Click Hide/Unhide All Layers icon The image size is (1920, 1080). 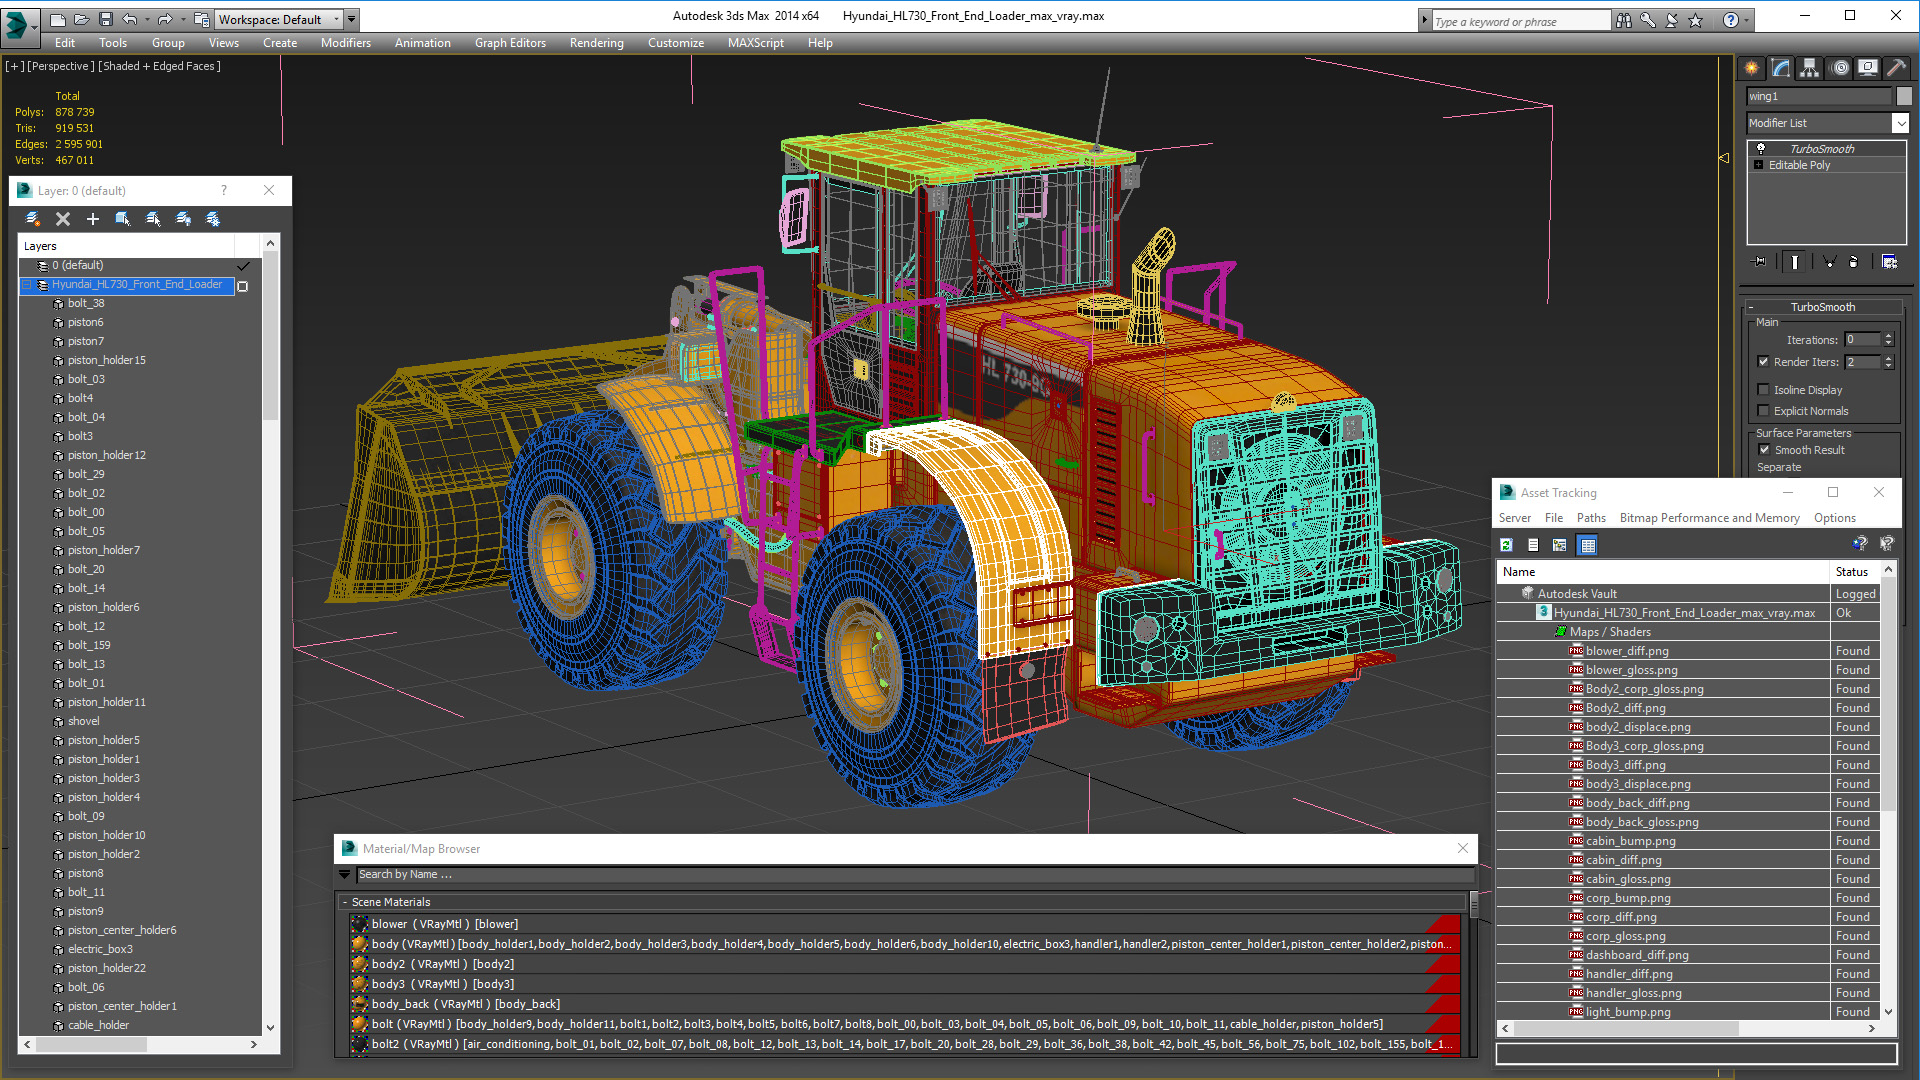(x=183, y=219)
